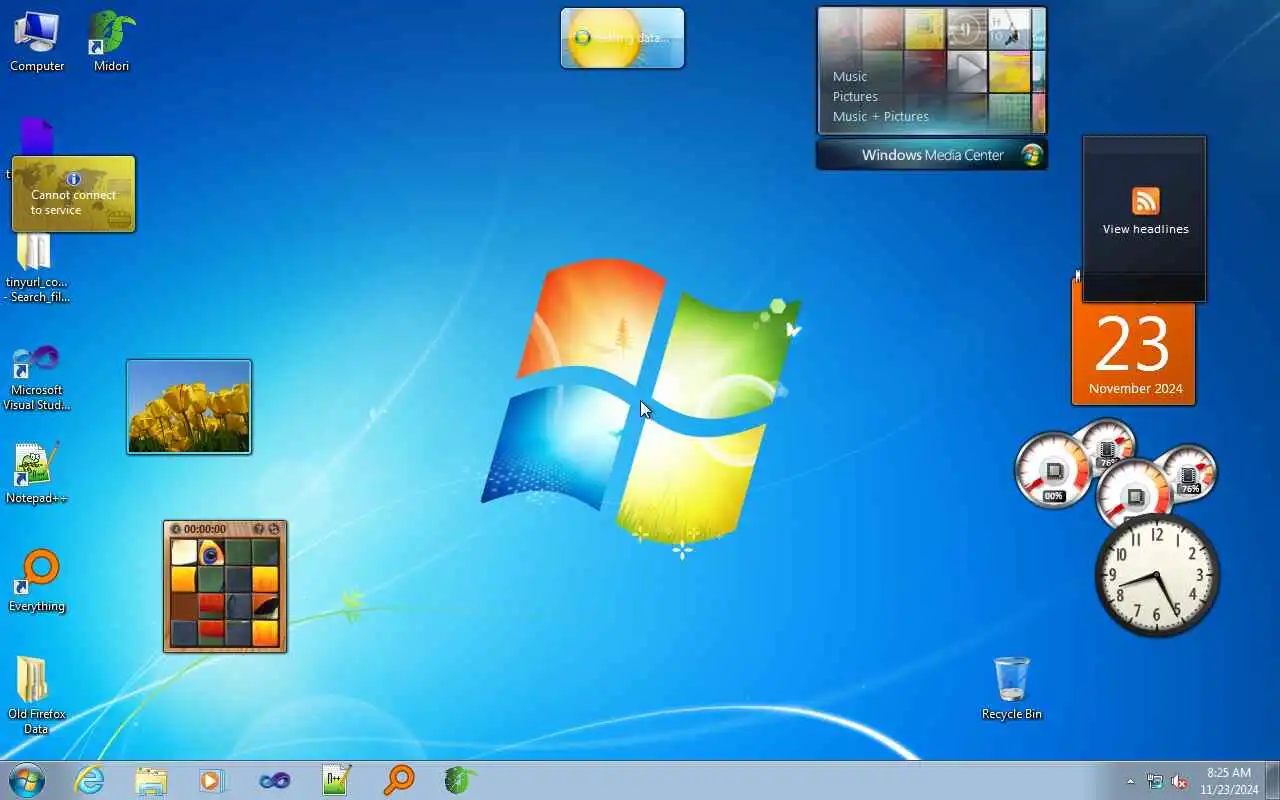Click View headlines in the Feed gadget
Image resolution: width=1280 pixels, height=800 pixels.
click(x=1145, y=229)
